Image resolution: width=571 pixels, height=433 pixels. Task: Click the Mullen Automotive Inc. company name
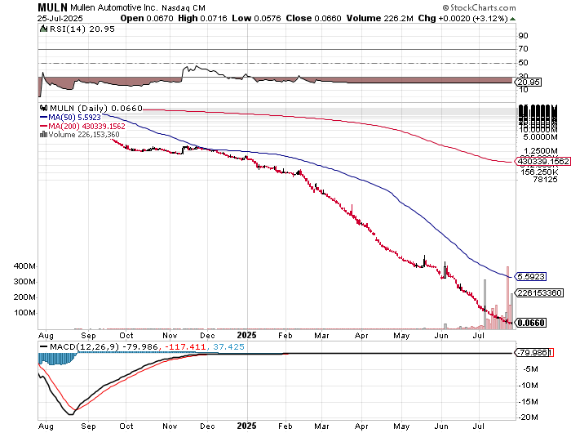(x=115, y=8)
